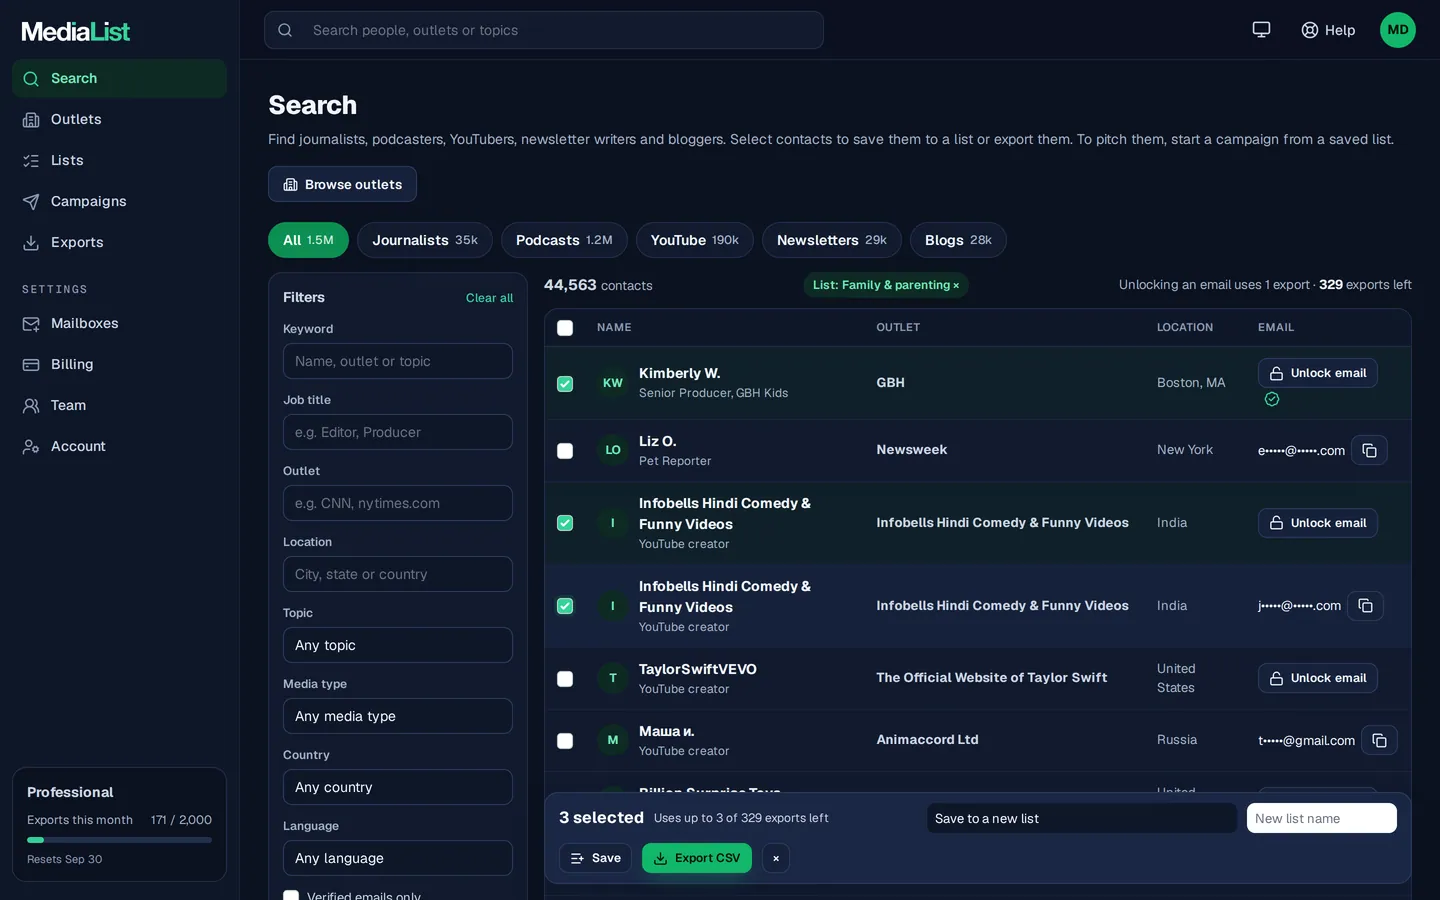Open Account settings
This screenshot has height=900, width=1440.
(119, 446)
